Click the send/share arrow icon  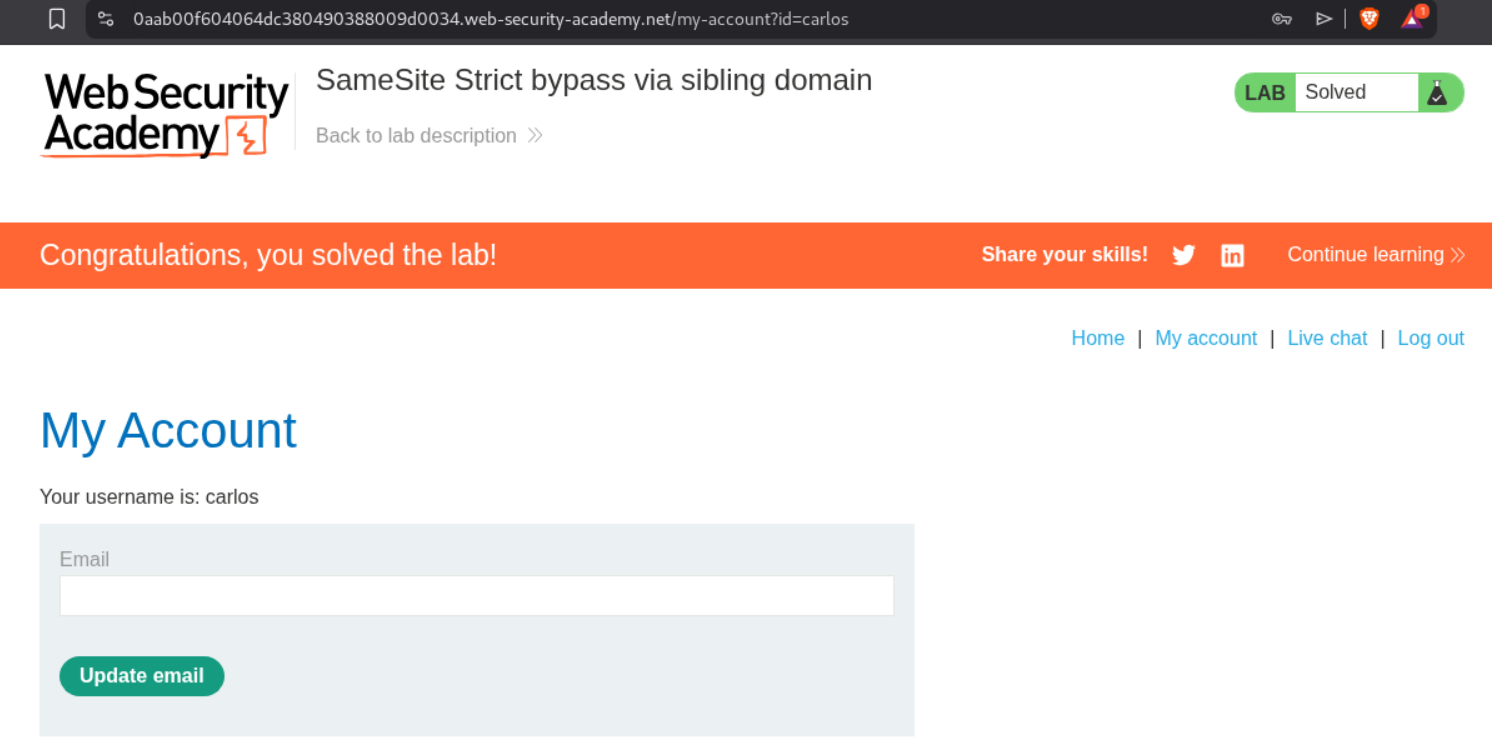coord(1324,19)
